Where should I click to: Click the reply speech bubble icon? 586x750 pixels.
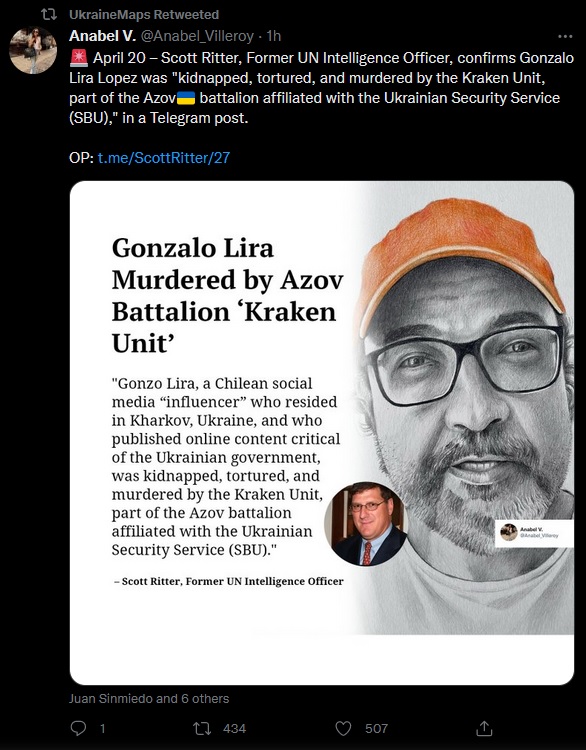78,728
